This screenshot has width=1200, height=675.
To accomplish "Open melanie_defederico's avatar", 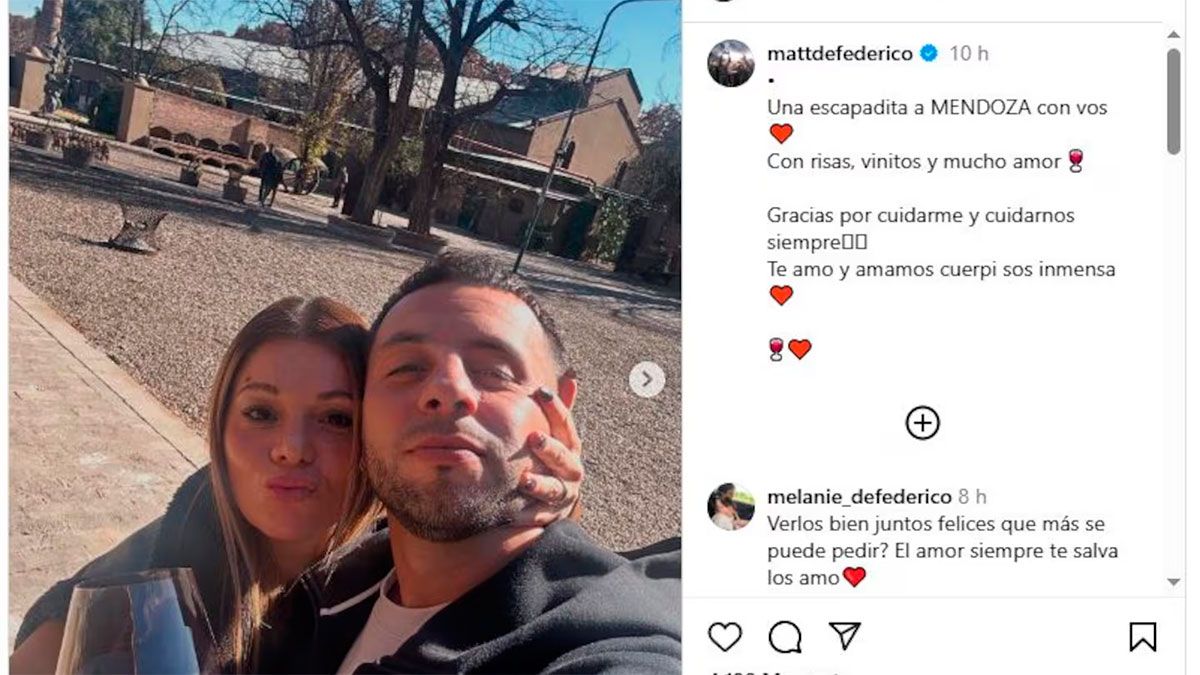I will (x=731, y=506).
